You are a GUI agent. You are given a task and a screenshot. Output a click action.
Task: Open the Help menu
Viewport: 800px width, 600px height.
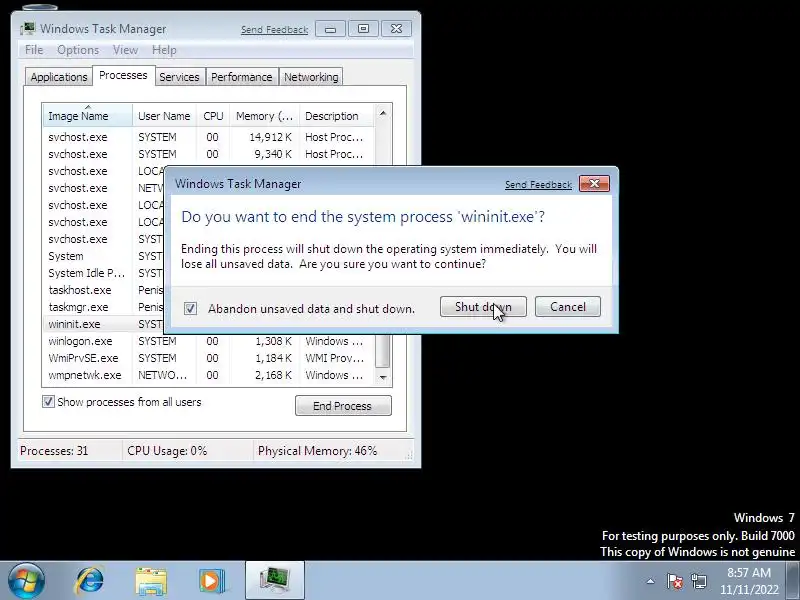click(164, 50)
